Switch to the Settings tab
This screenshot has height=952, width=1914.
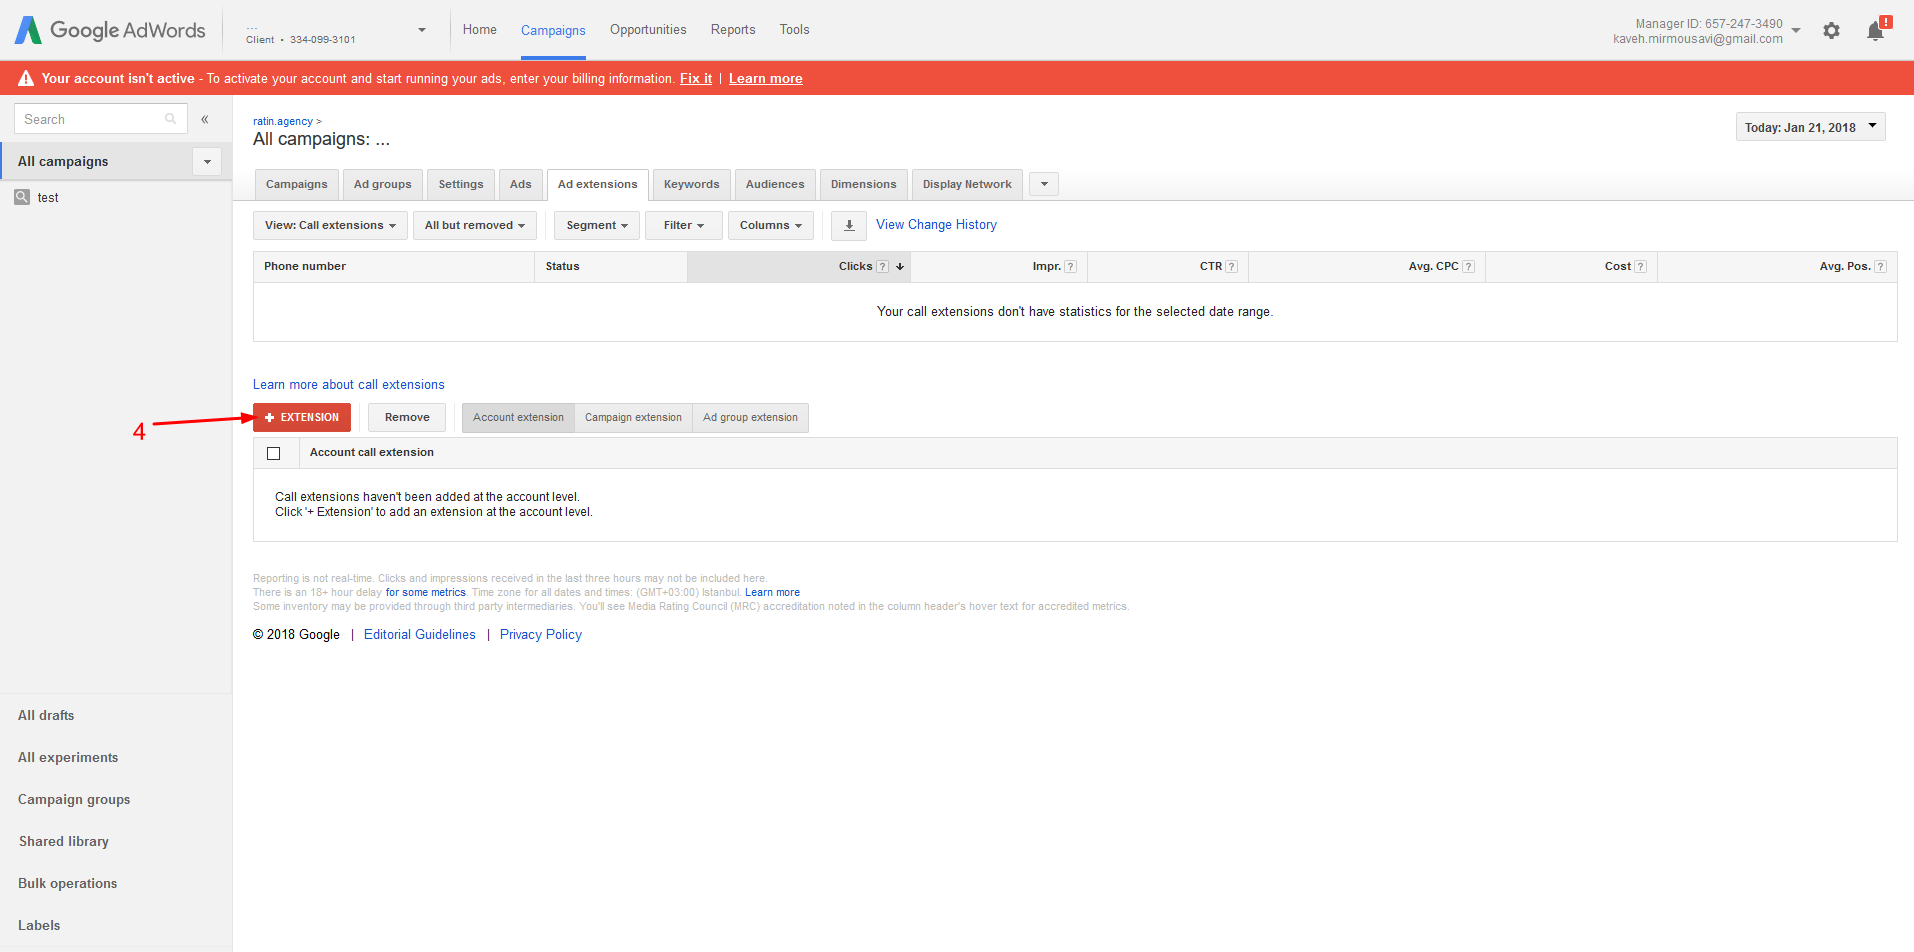click(x=461, y=184)
